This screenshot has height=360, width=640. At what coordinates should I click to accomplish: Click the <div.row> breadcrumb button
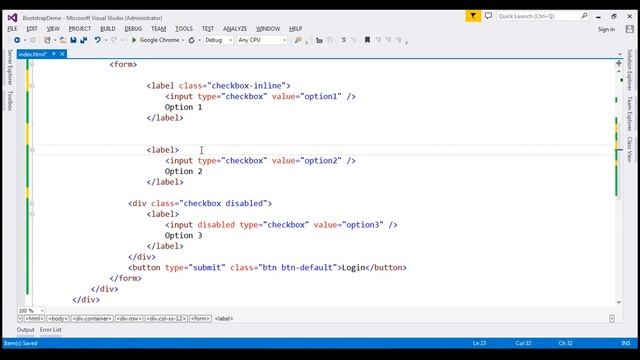(129, 318)
